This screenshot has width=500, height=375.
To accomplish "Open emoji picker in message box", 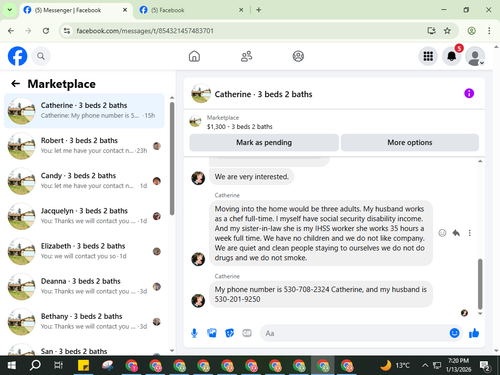I will pyautogui.click(x=454, y=333).
